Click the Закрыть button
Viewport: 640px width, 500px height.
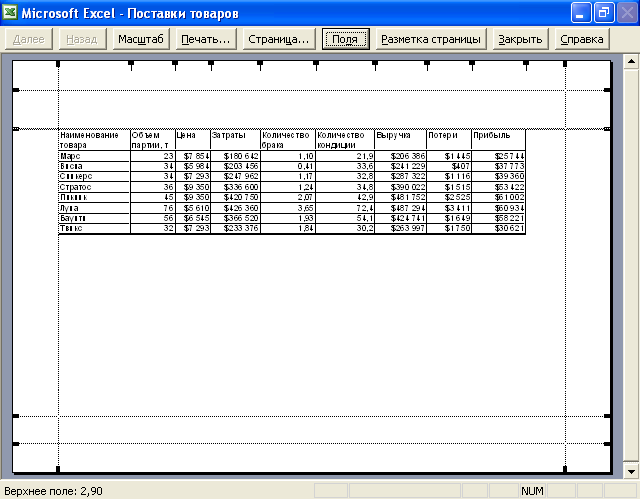tap(520, 39)
